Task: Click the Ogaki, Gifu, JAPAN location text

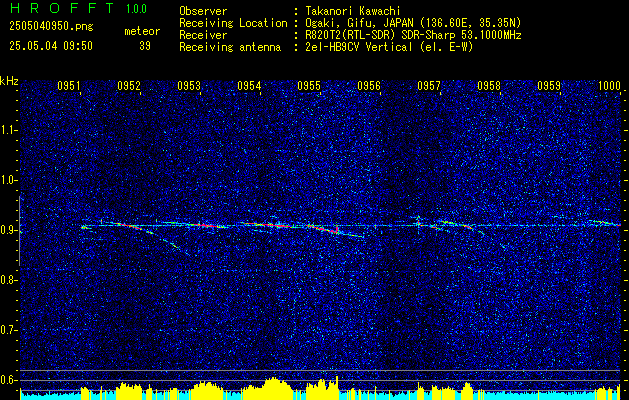Action: point(413,23)
